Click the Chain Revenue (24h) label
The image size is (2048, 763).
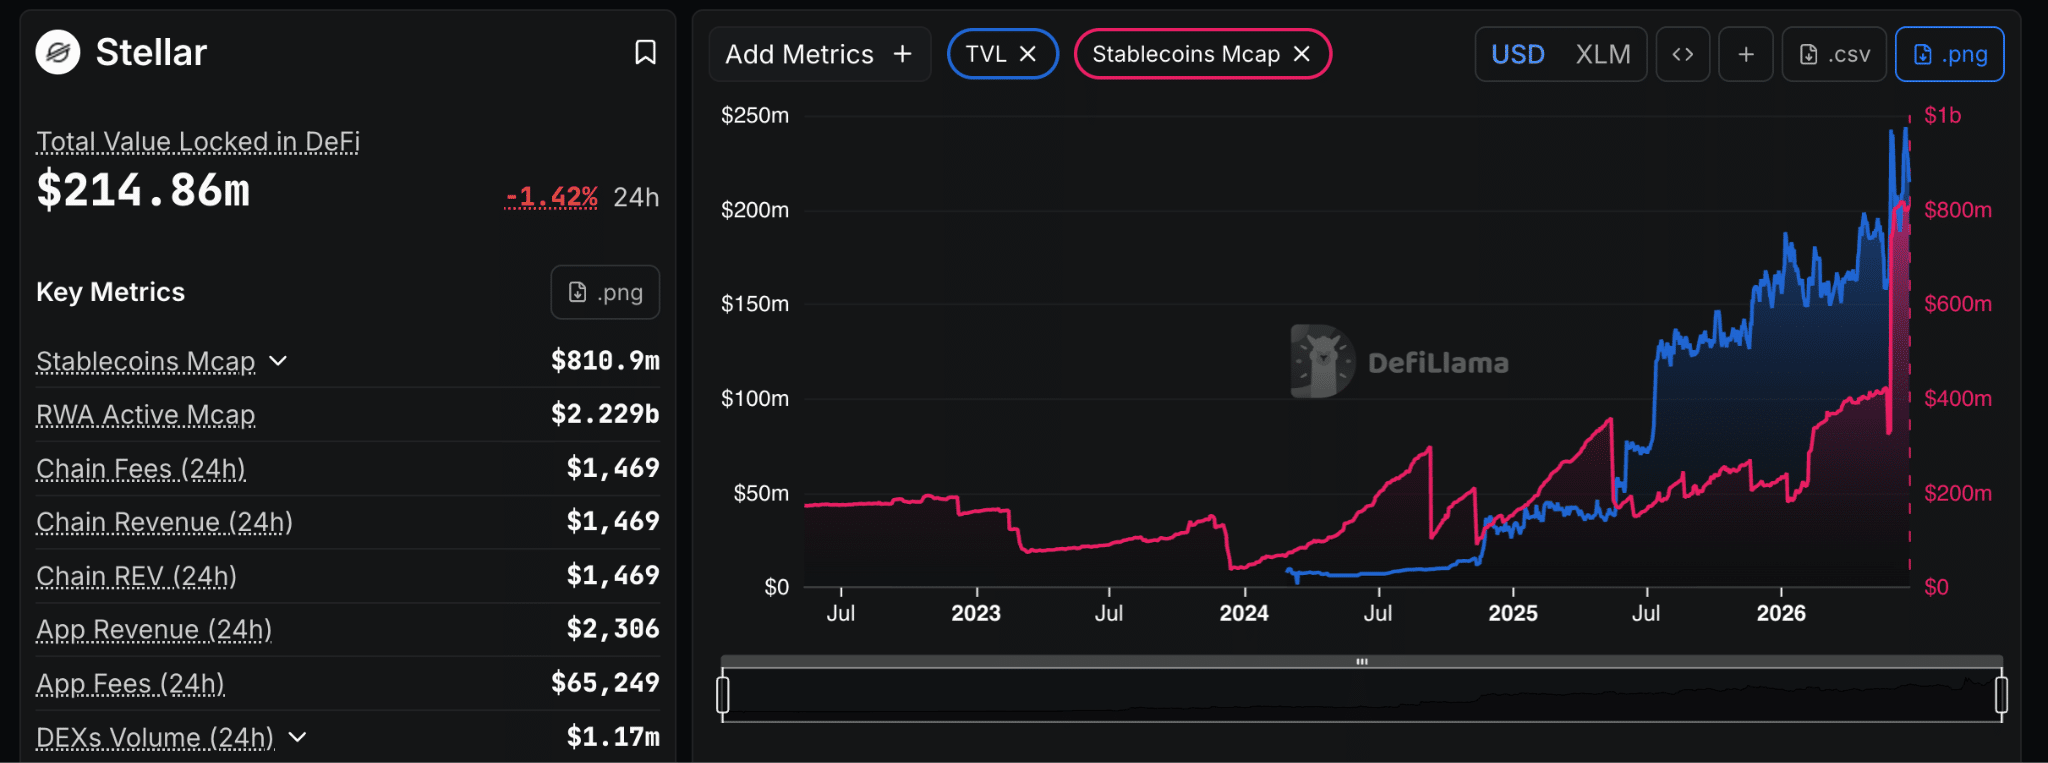[x=164, y=523]
